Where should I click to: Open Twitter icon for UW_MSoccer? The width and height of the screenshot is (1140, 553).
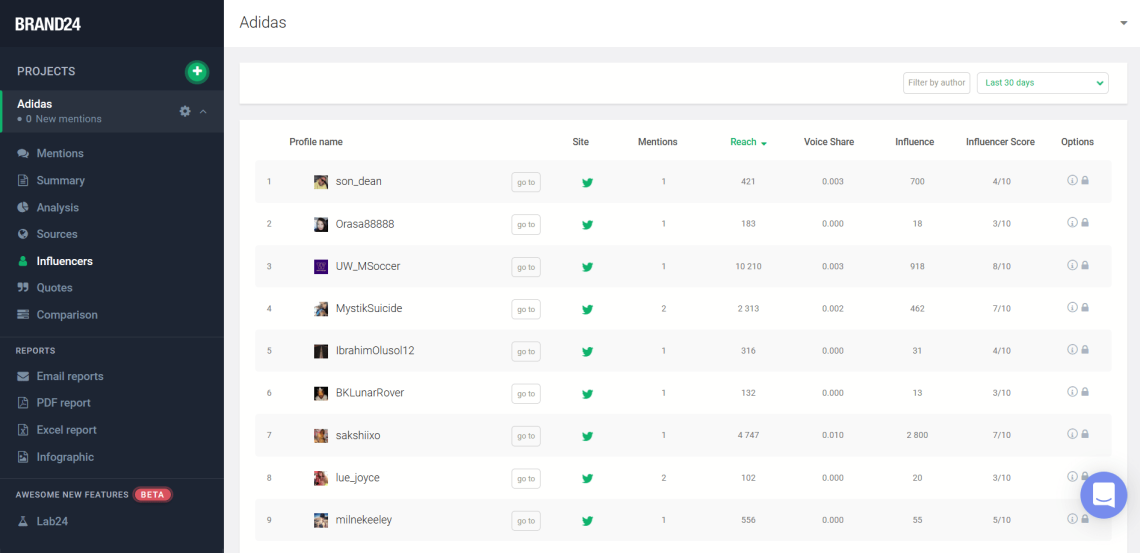587,267
